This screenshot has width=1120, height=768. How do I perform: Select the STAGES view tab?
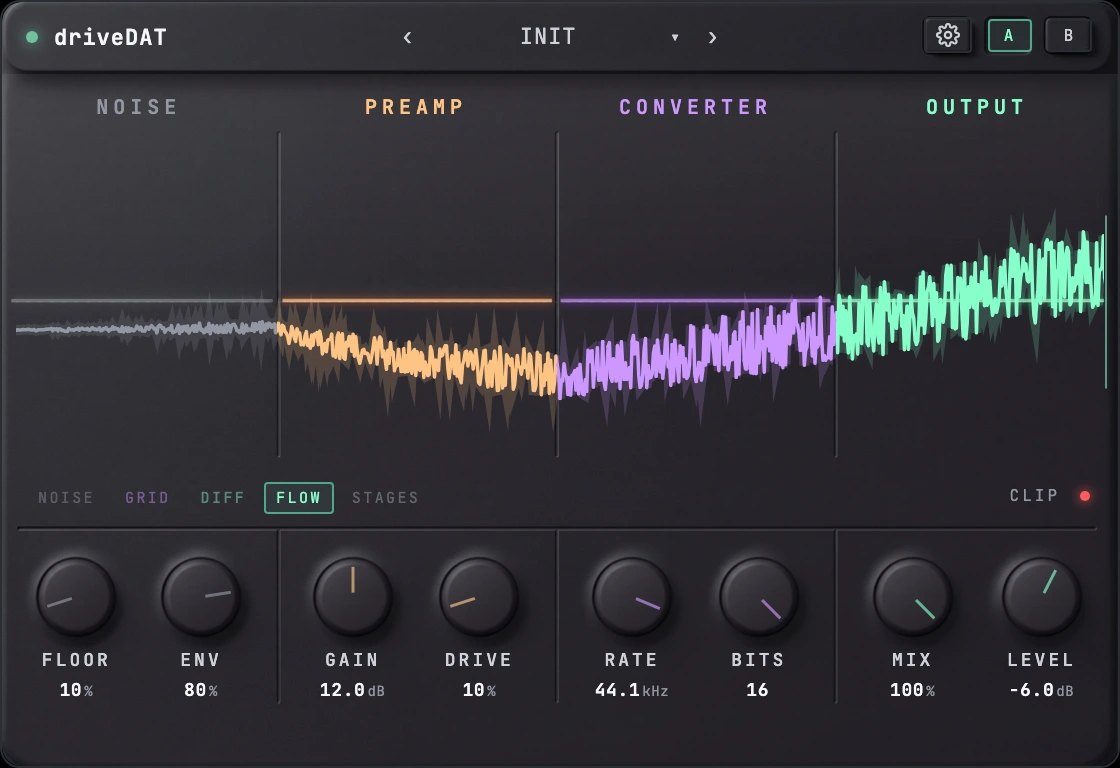(385, 497)
